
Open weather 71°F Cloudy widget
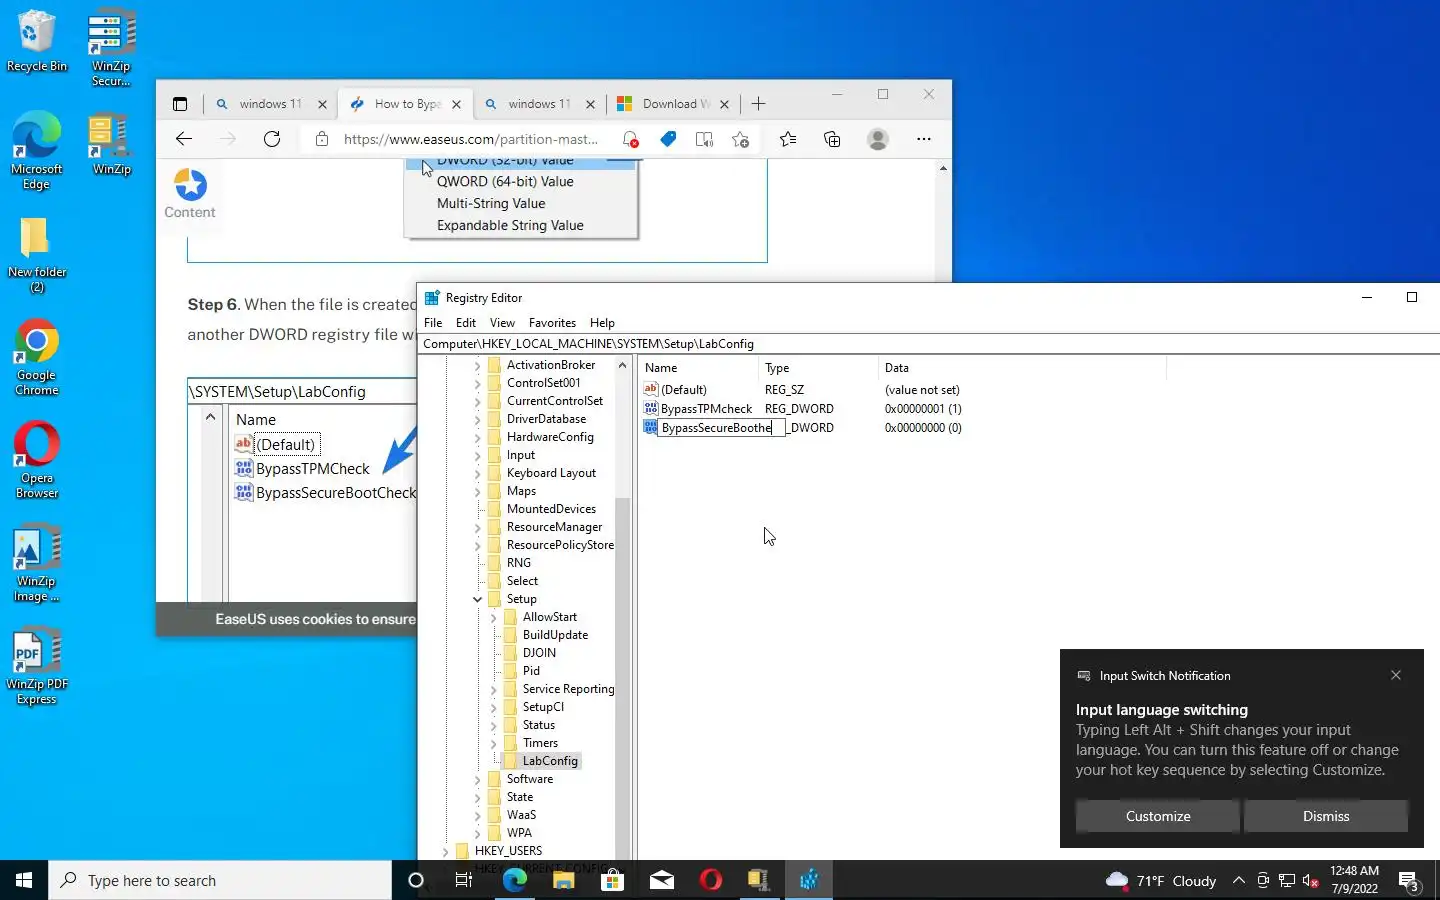1161,880
